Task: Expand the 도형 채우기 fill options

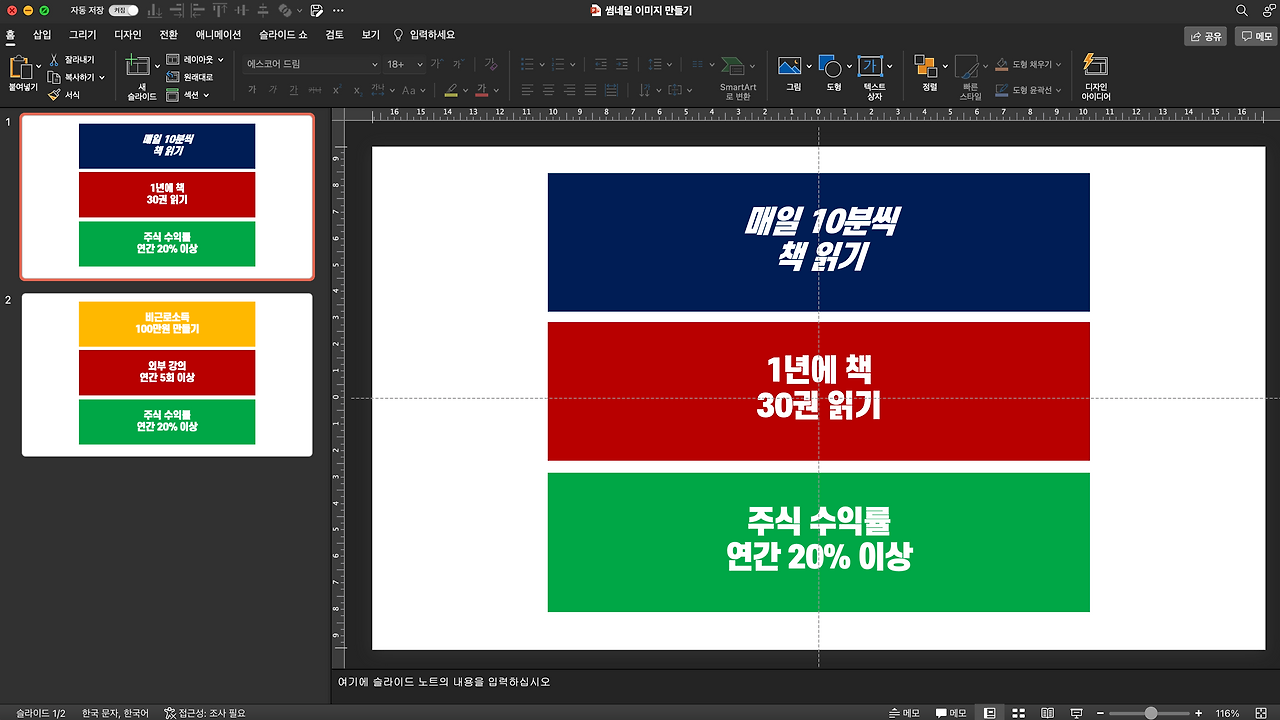Action: point(1060,62)
